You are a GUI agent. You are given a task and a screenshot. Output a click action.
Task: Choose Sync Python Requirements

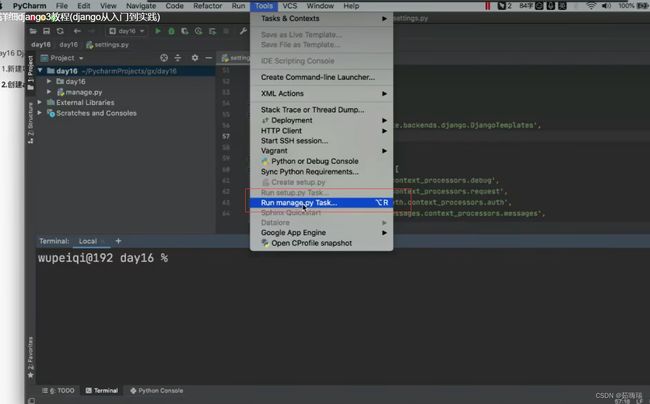point(321,171)
